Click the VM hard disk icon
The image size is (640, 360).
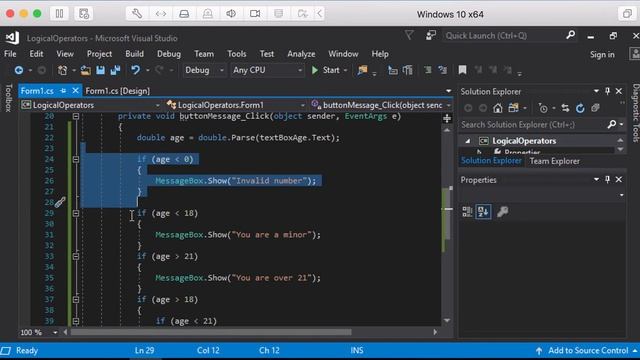click(x=184, y=14)
